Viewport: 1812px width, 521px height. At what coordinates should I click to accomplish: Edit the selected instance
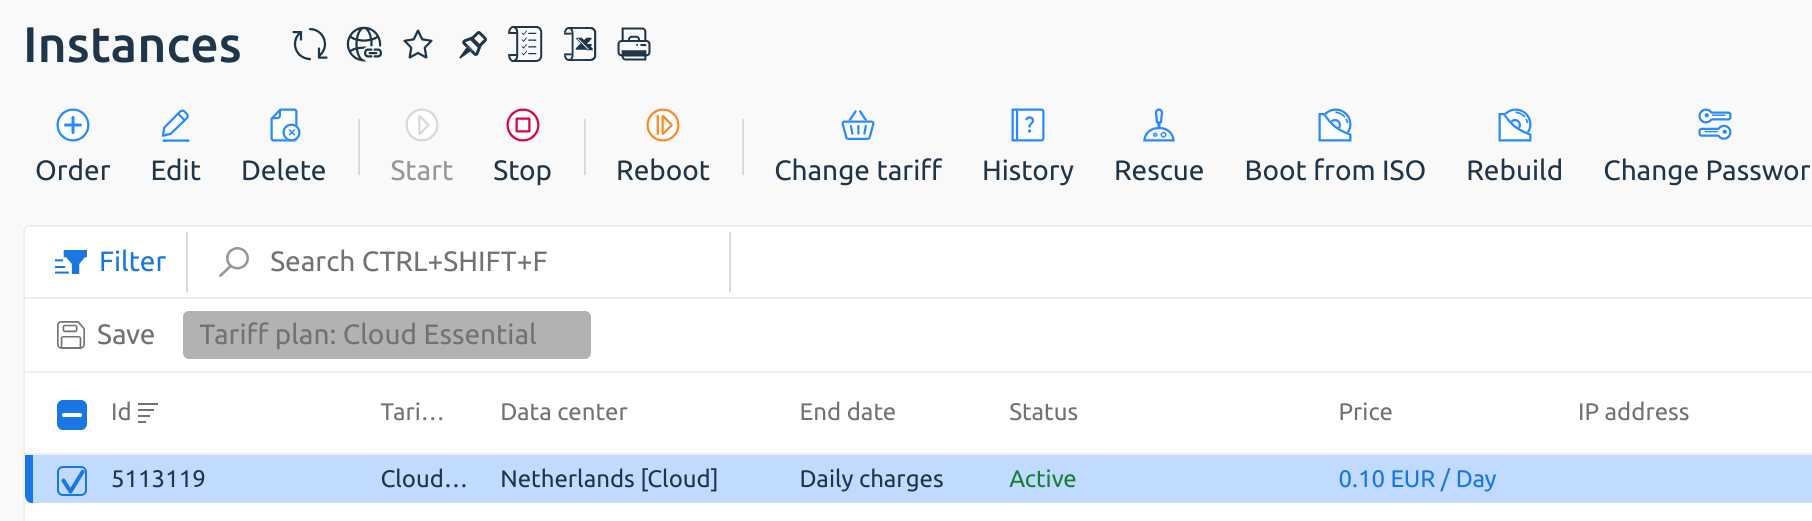(176, 147)
